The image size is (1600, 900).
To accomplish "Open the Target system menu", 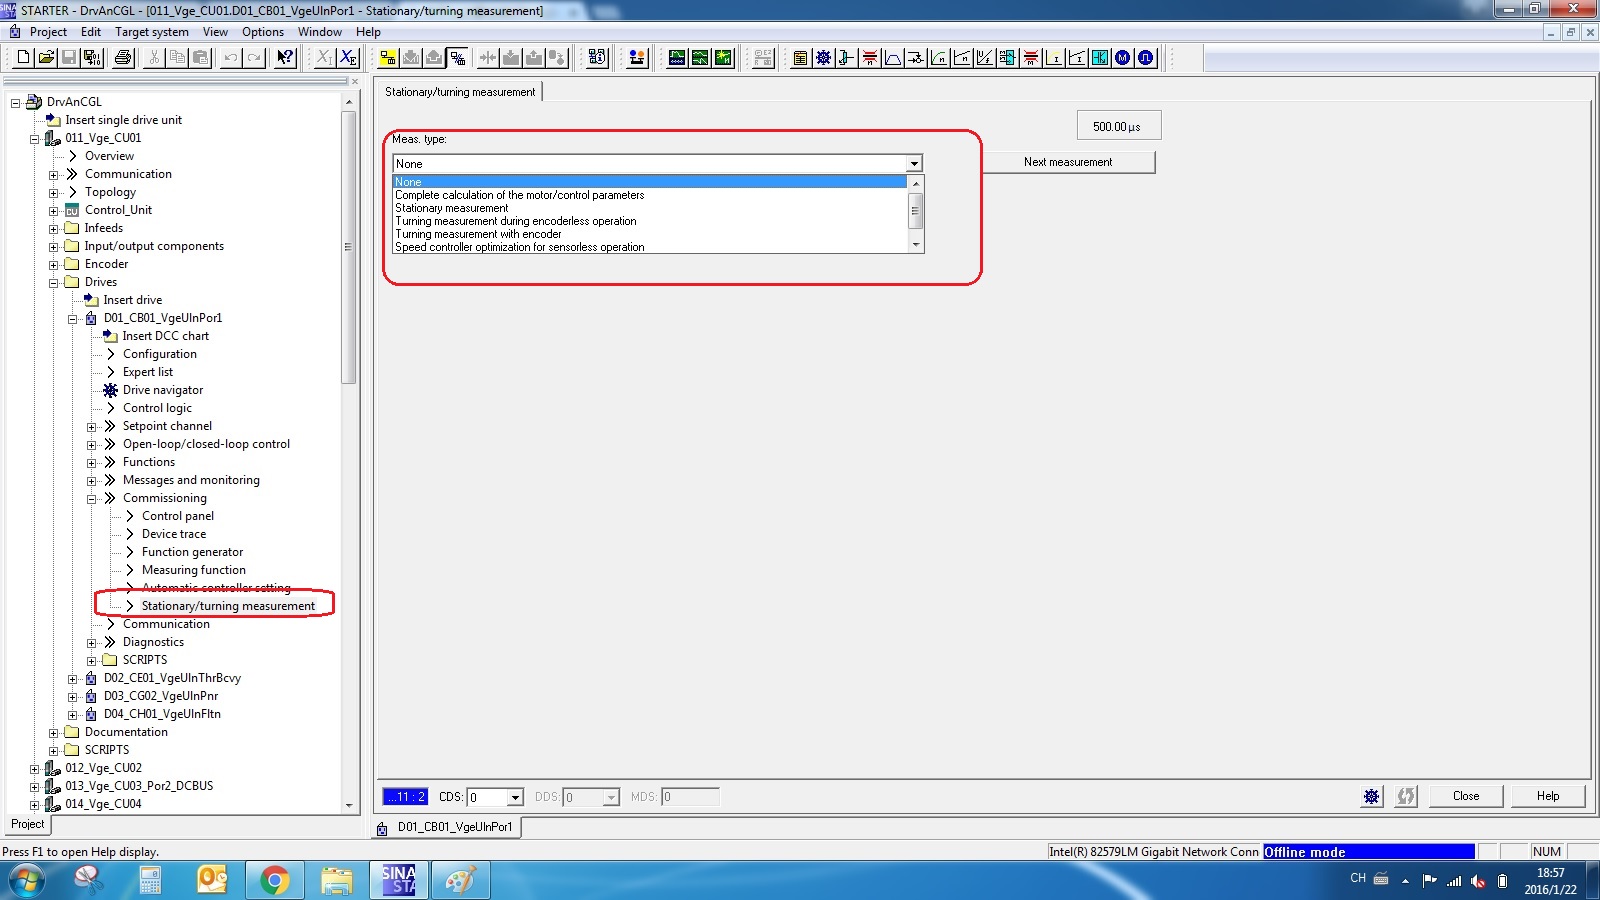I will 152,32.
